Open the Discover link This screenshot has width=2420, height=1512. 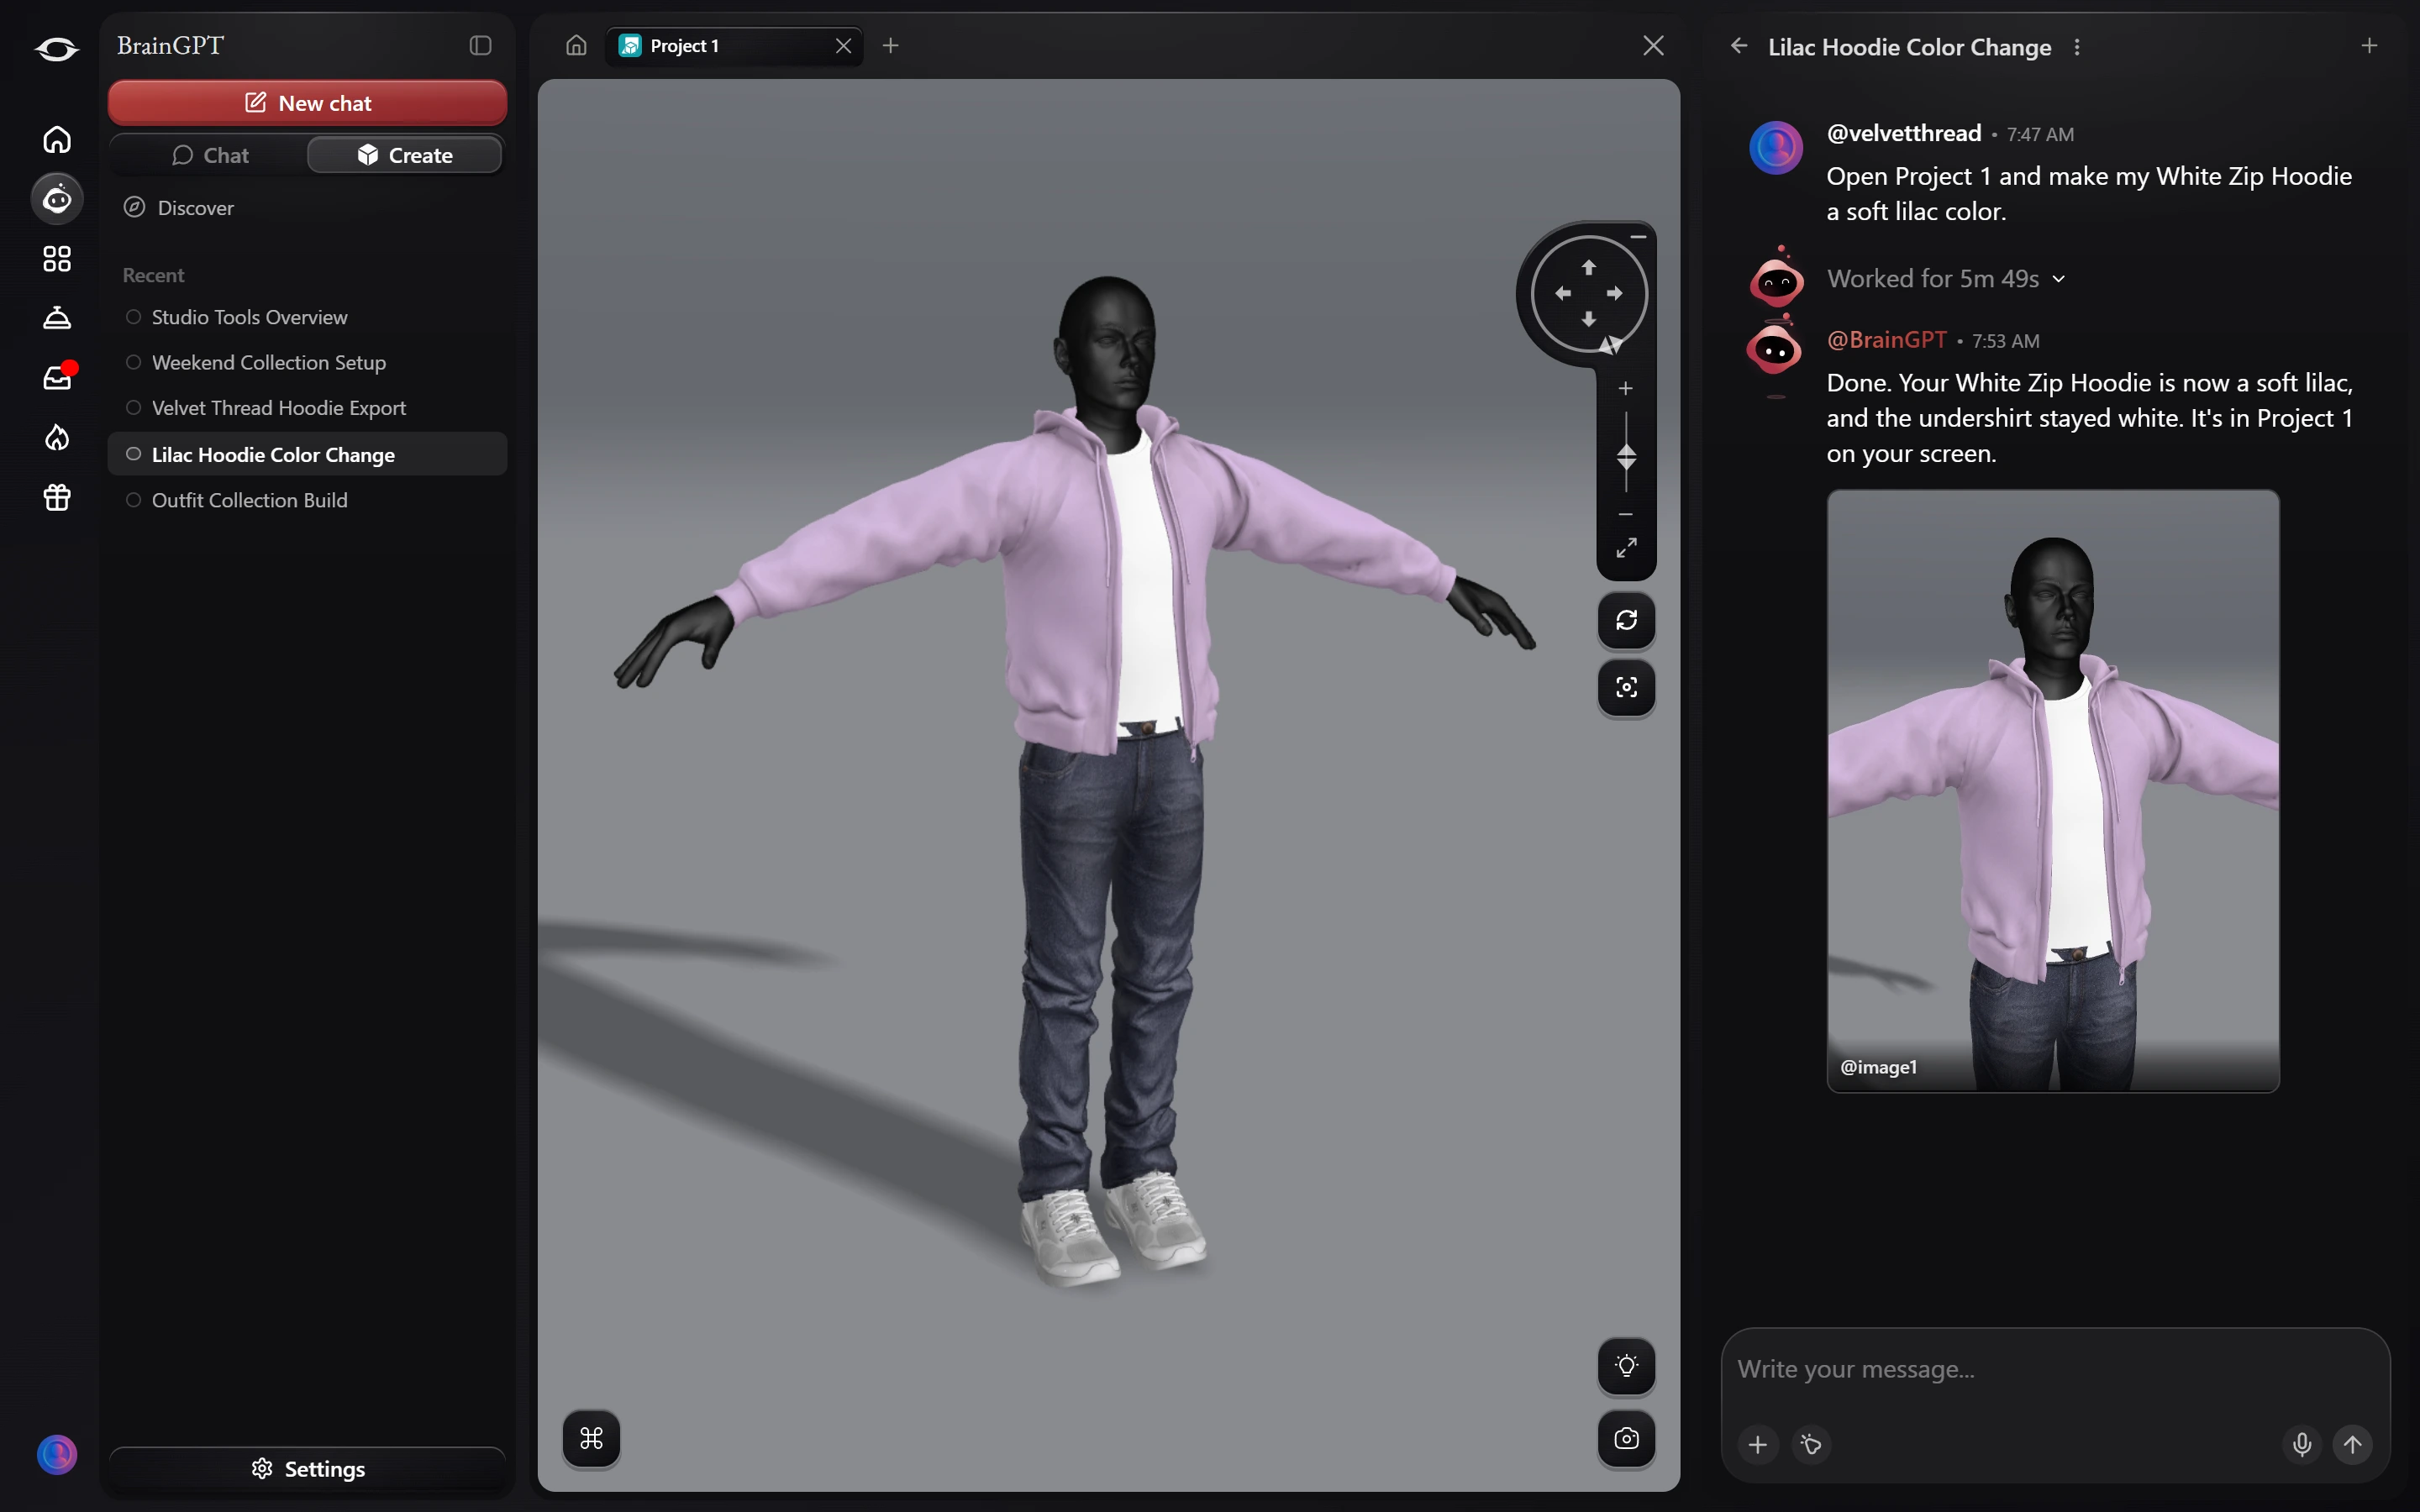pyautogui.click(x=179, y=208)
